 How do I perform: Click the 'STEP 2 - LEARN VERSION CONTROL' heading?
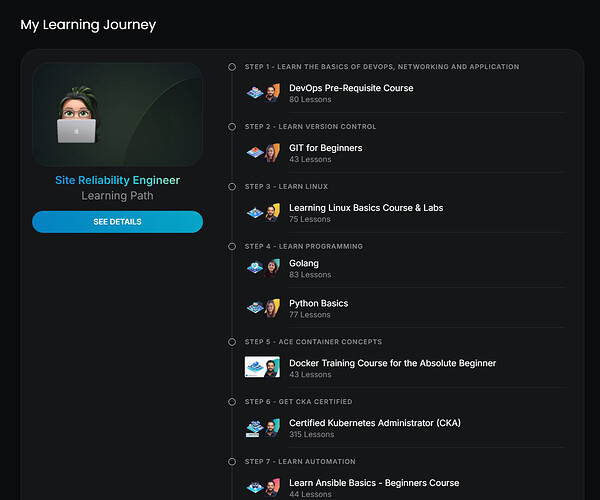(310, 127)
